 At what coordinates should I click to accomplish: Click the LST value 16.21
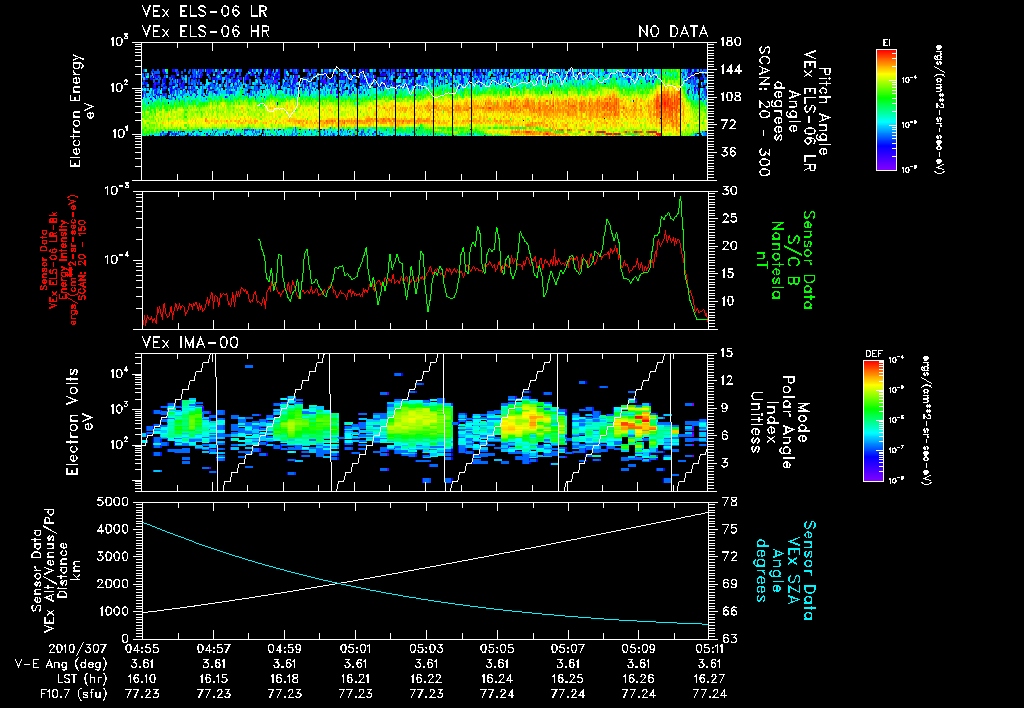coord(355,679)
